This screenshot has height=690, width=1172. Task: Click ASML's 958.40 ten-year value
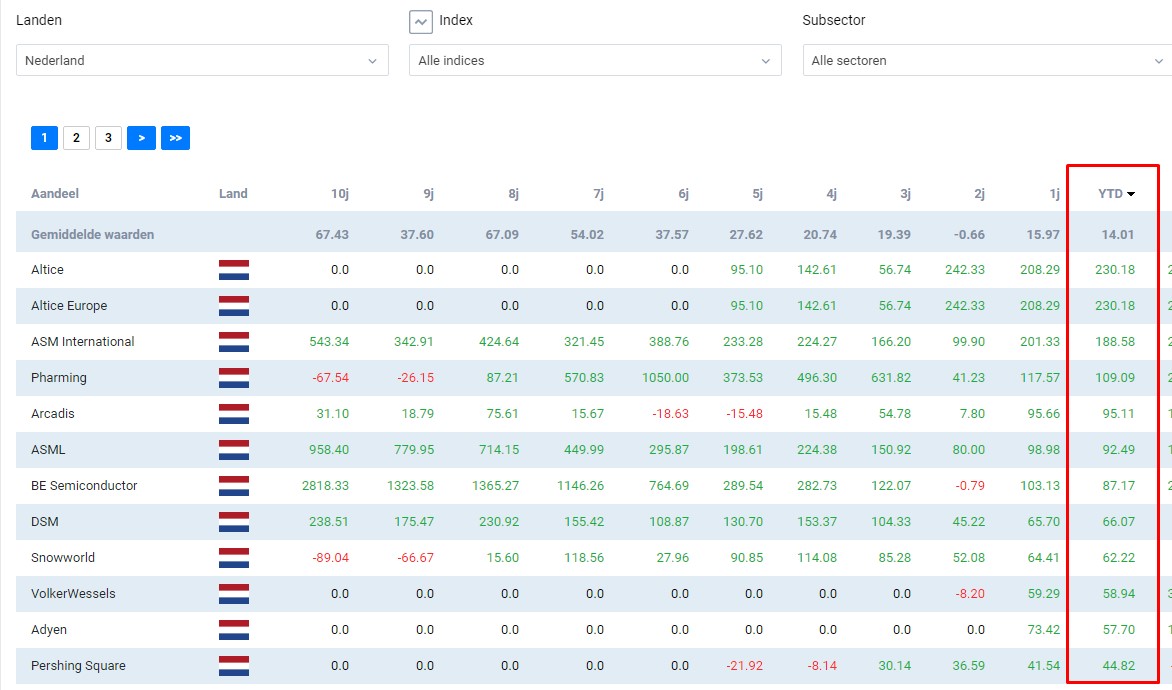coord(329,449)
